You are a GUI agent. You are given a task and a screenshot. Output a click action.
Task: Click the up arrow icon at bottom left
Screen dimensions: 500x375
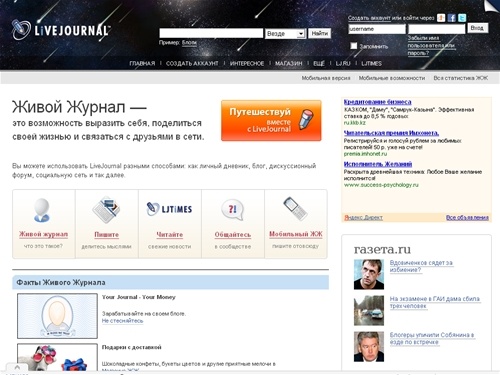point(17,368)
